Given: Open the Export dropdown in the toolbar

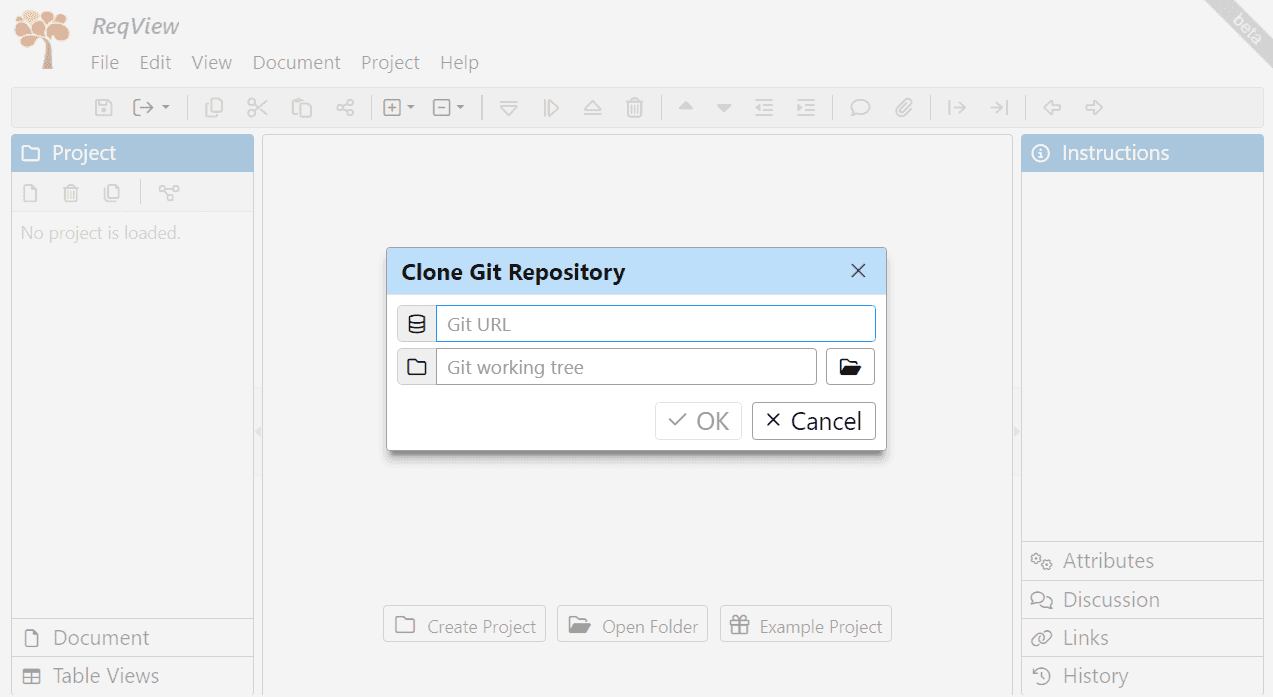Looking at the screenshot, I should (151, 107).
